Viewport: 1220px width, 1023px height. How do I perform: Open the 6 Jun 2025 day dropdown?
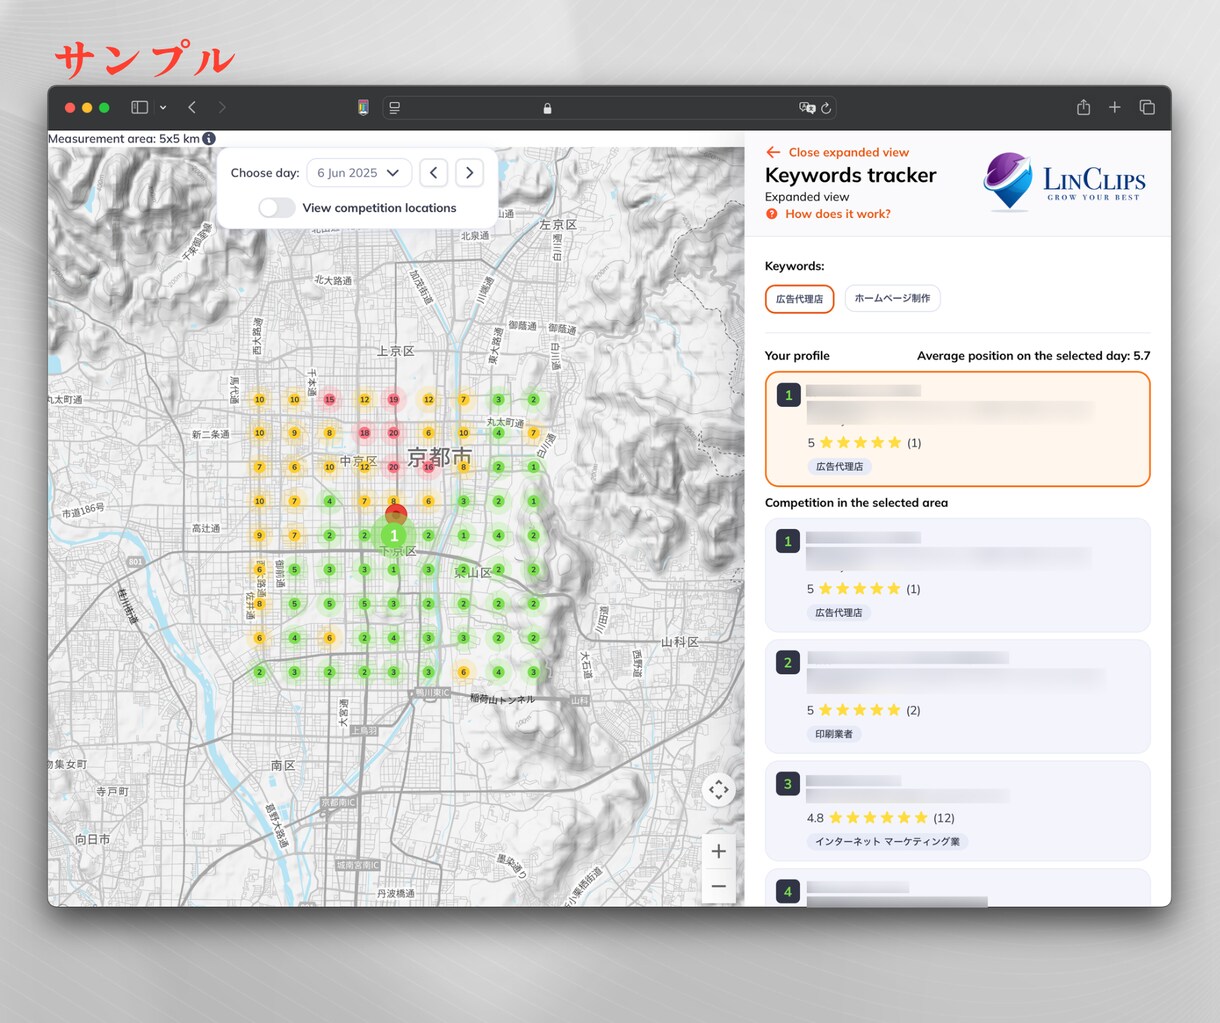359,173
